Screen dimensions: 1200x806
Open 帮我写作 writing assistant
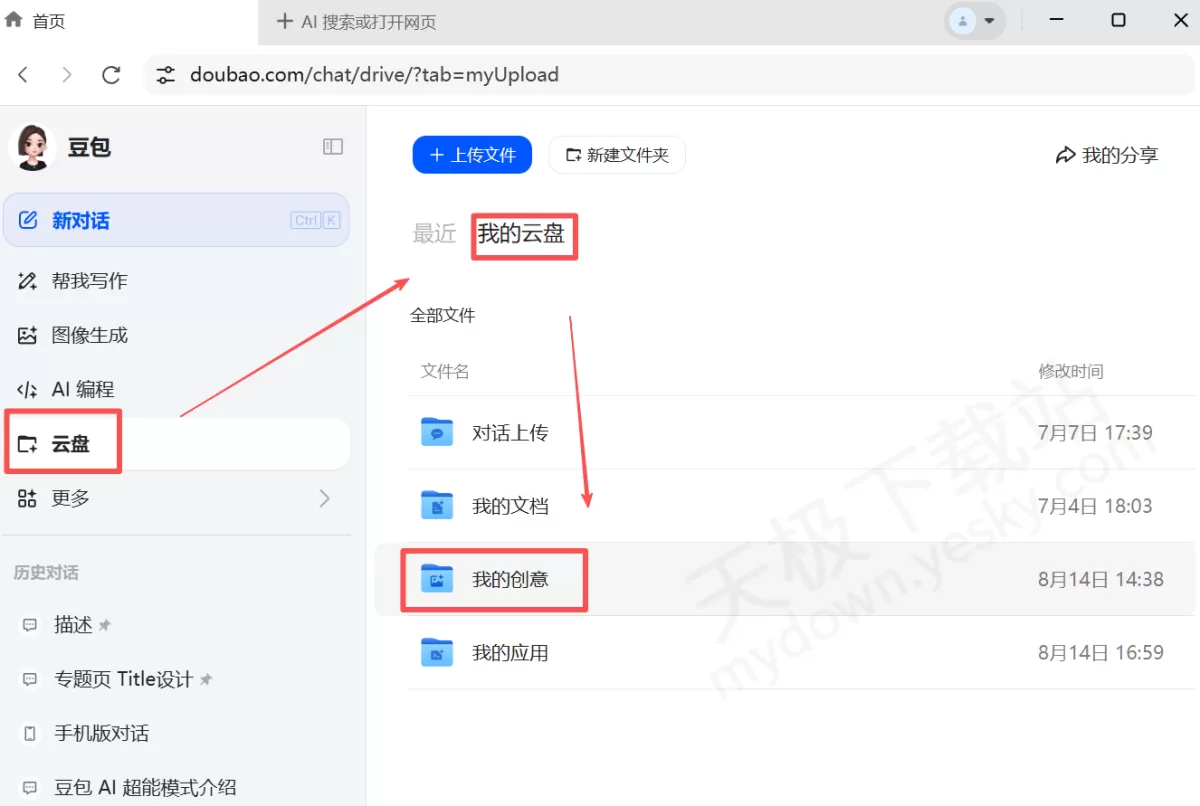pyautogui.click(x=176, y=281)
